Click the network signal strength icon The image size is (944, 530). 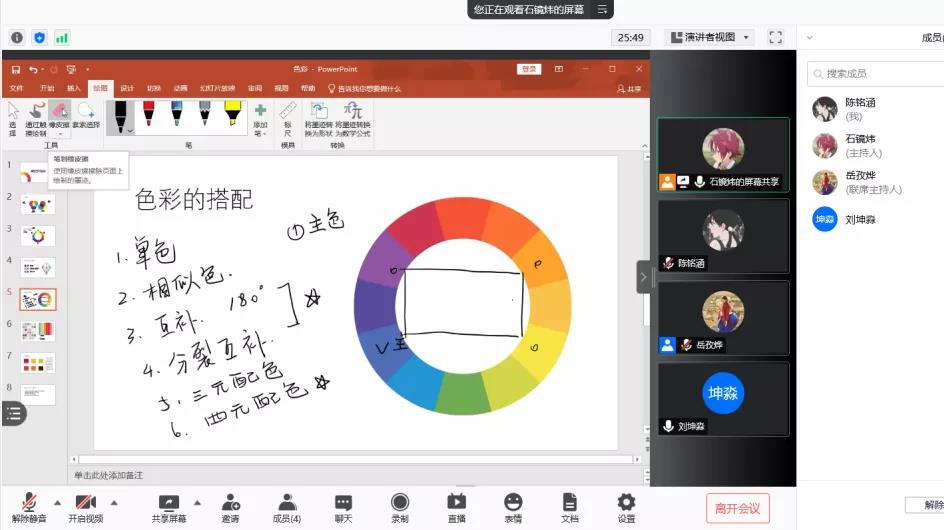click(x=62, y=37)
